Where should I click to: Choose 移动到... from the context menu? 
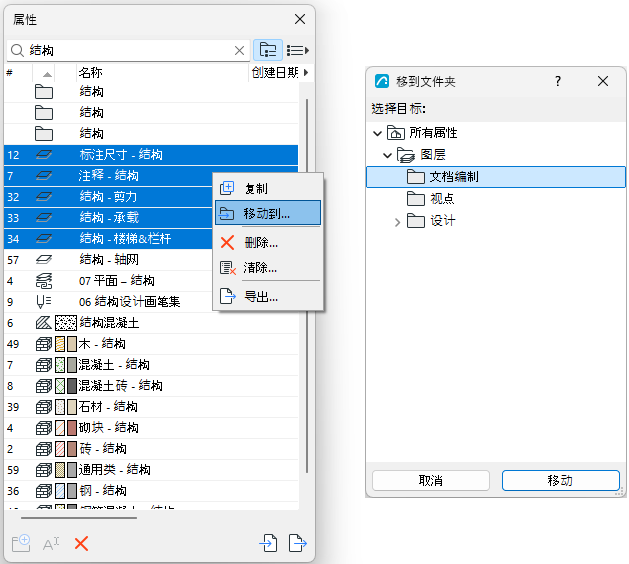coord(268,213)
